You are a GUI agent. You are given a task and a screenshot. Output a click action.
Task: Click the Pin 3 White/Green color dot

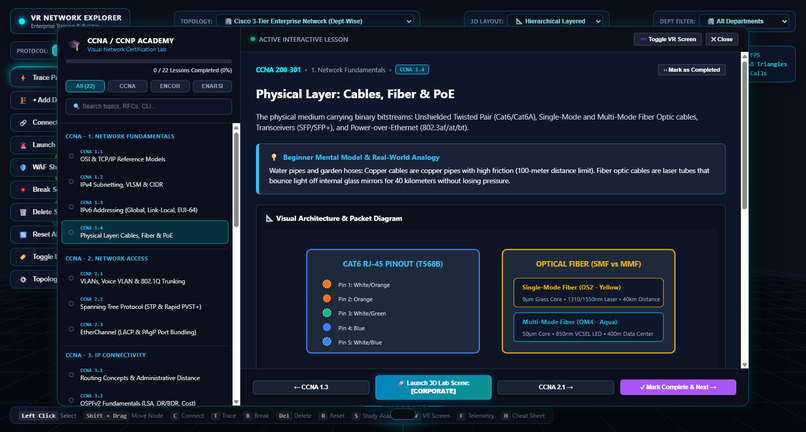pos(326,313)
